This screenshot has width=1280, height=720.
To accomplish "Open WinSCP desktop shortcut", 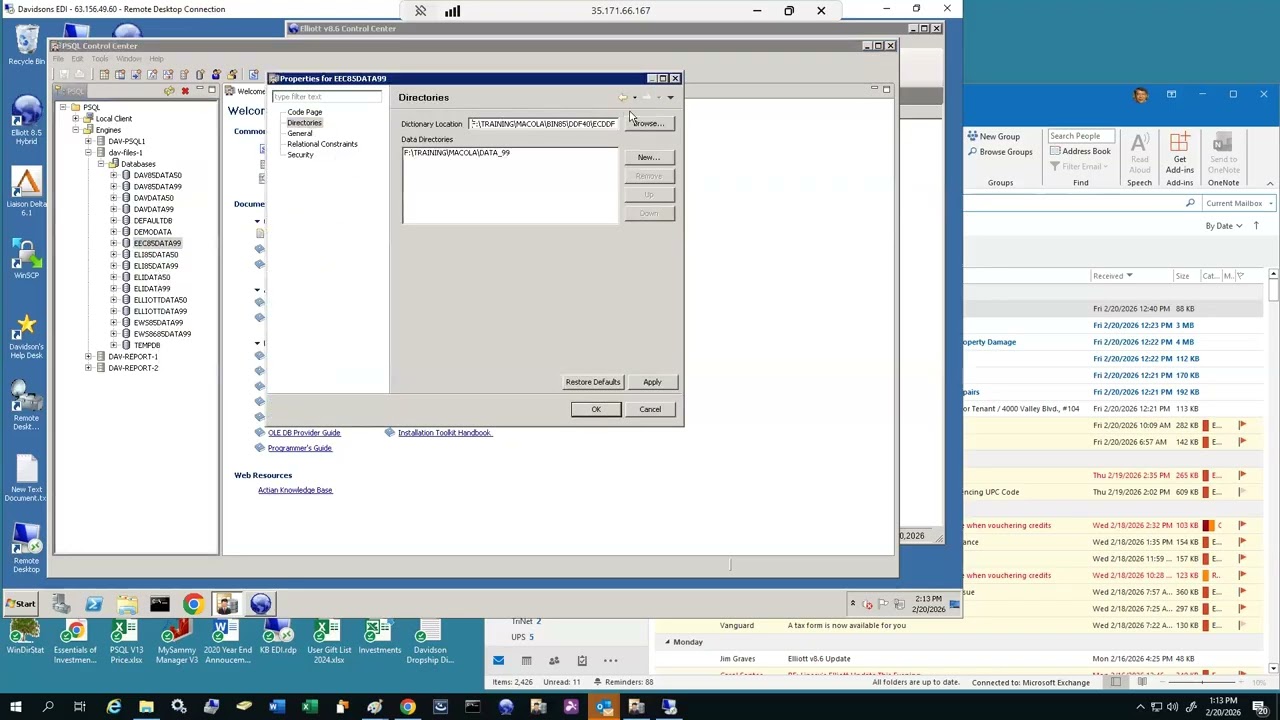I will click(26, 258).
